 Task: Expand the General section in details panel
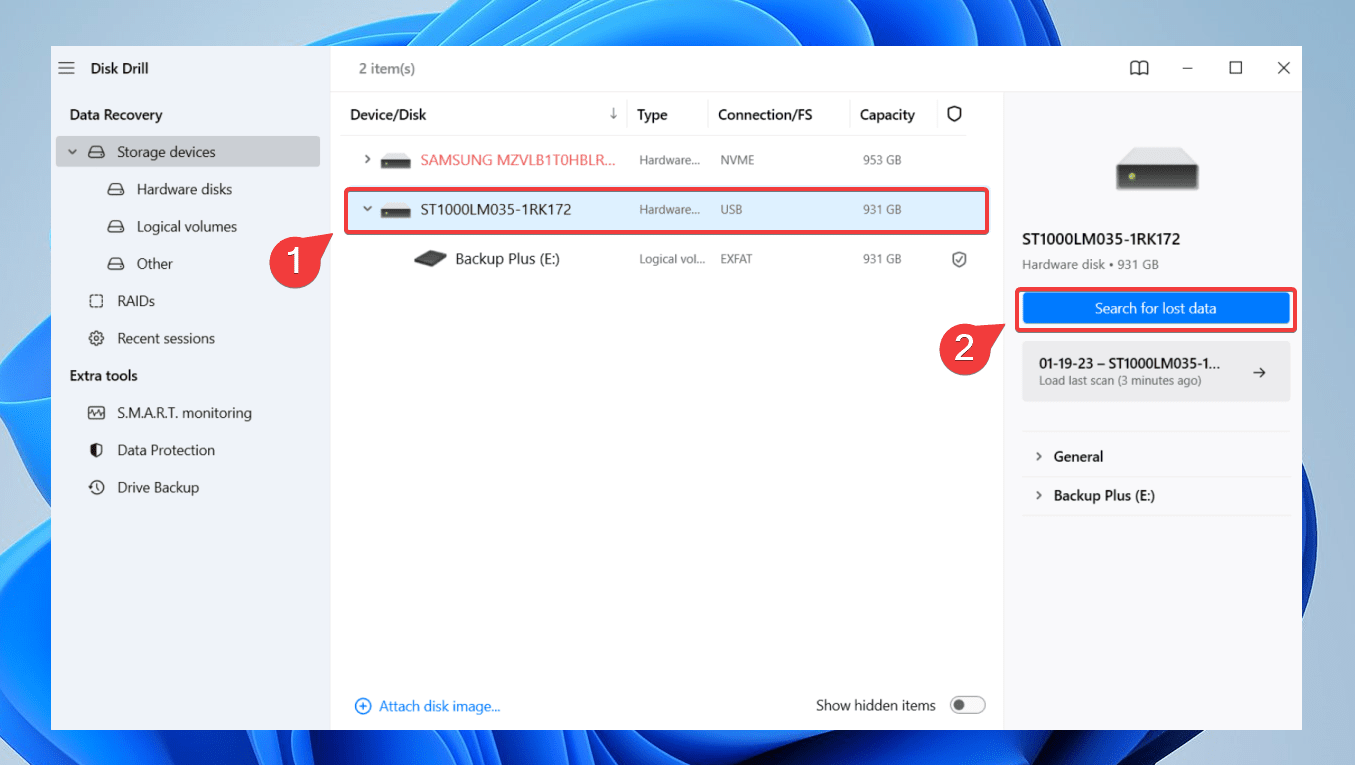click(1038, 456)
